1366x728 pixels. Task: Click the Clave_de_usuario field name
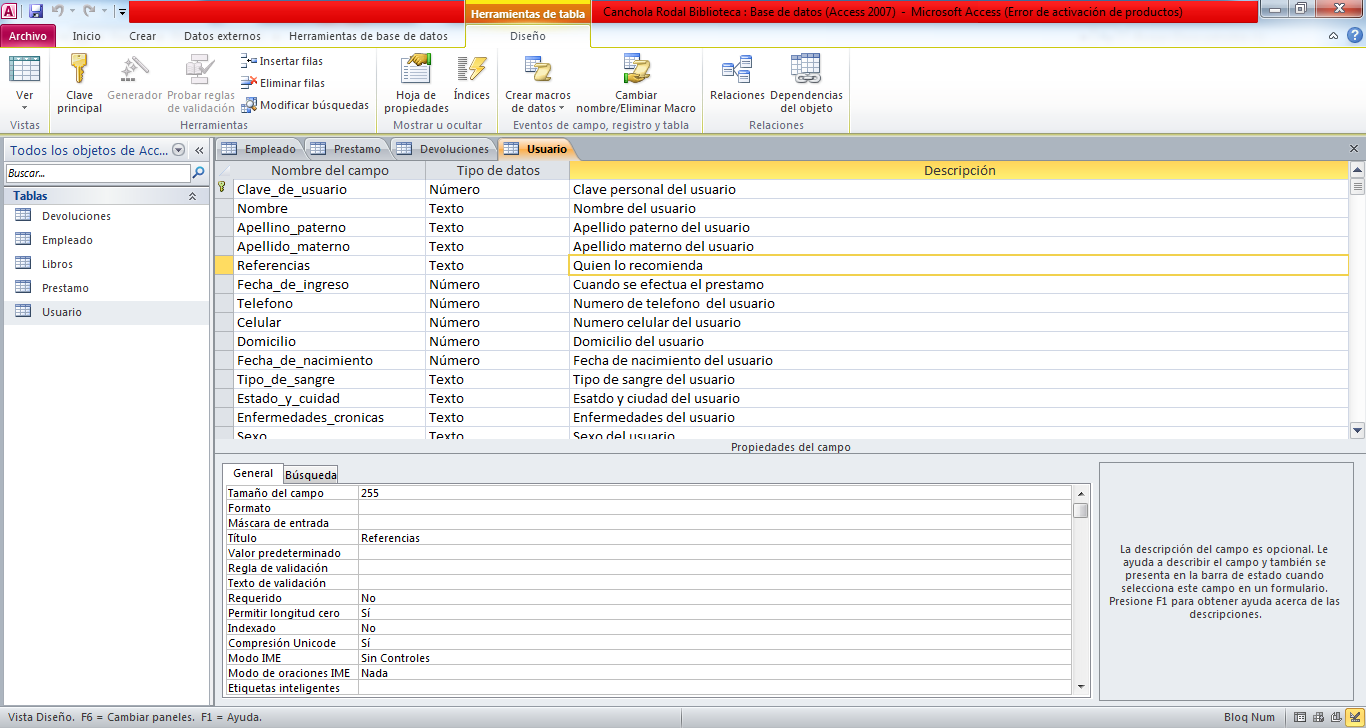pyautogui.click(x=329, y=189)
